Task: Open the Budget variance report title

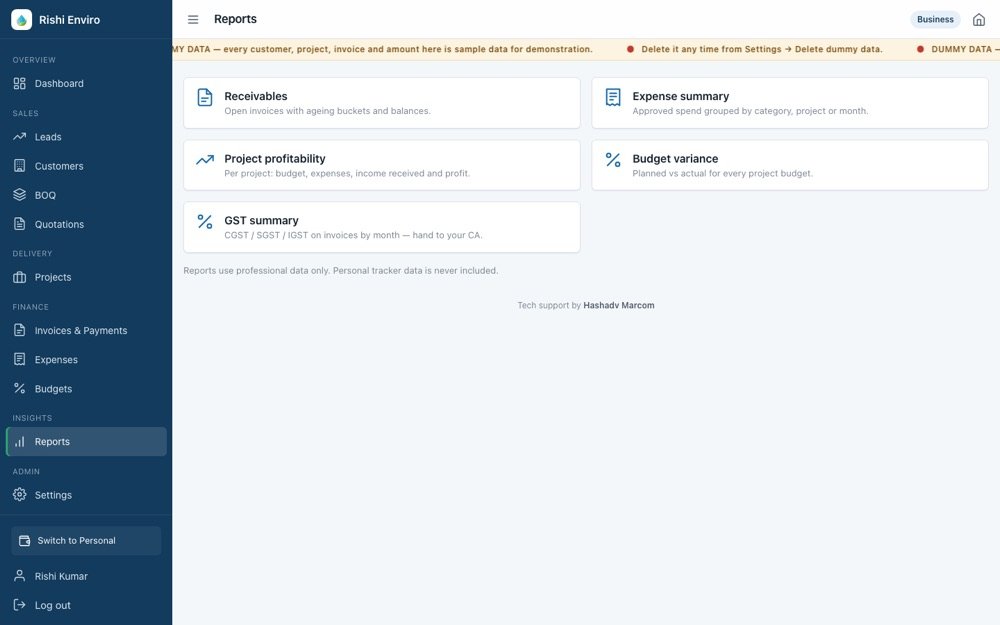Action: 675,159
